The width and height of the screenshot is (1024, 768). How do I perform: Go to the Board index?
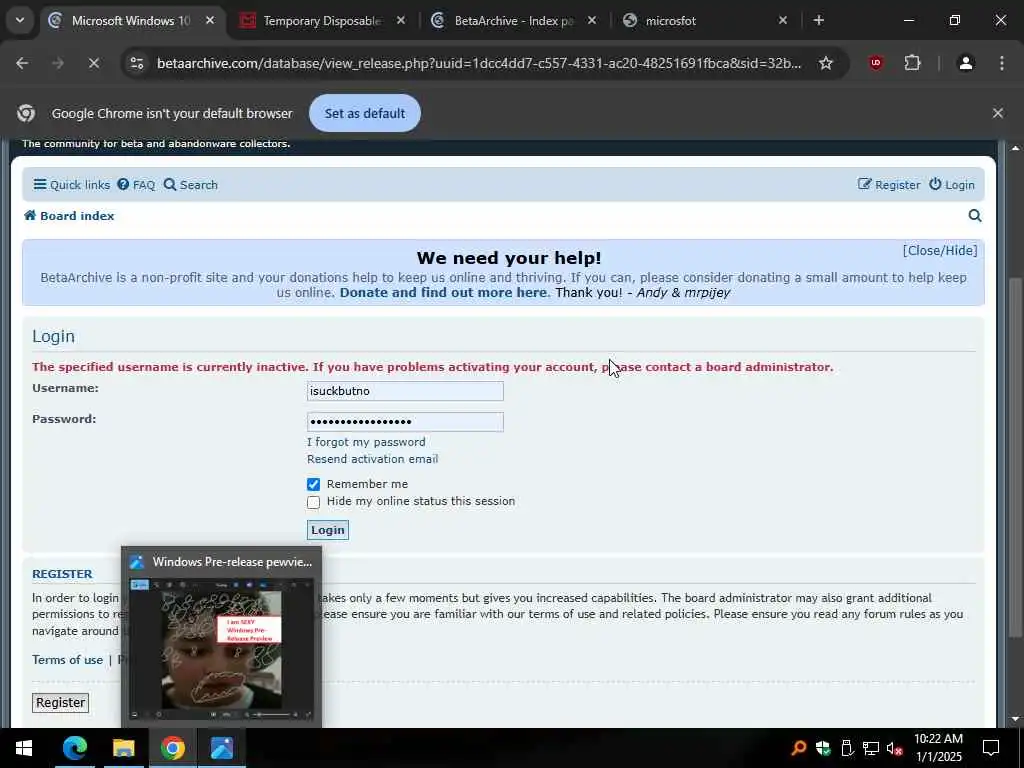(x=69, y=216)
